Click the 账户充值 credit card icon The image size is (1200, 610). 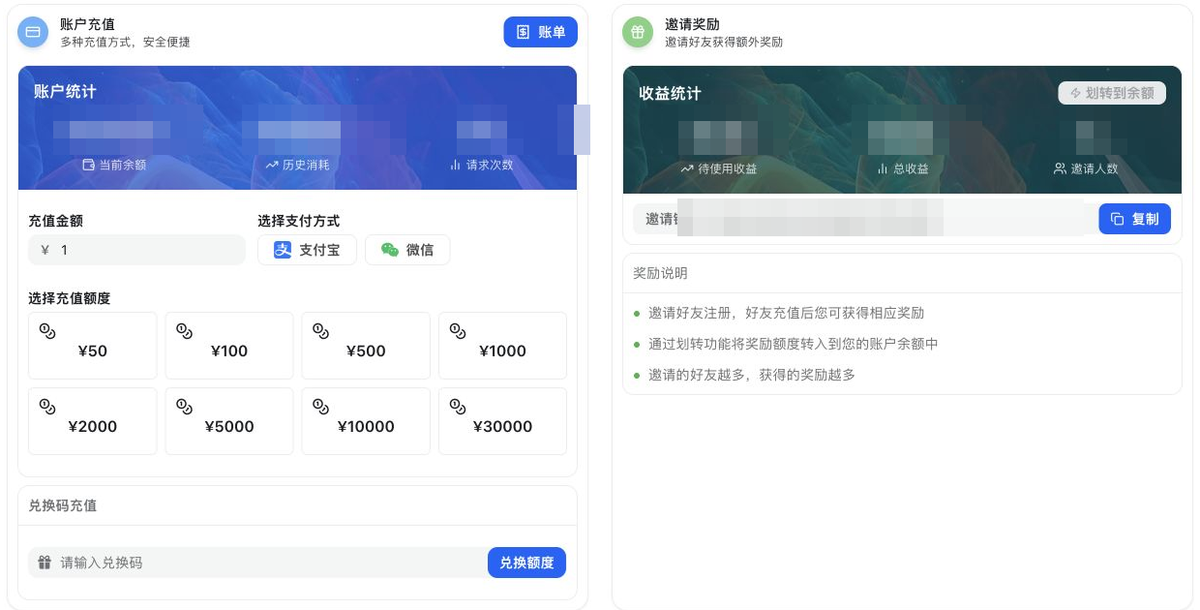pyautogui.click(x=33, y=32)
